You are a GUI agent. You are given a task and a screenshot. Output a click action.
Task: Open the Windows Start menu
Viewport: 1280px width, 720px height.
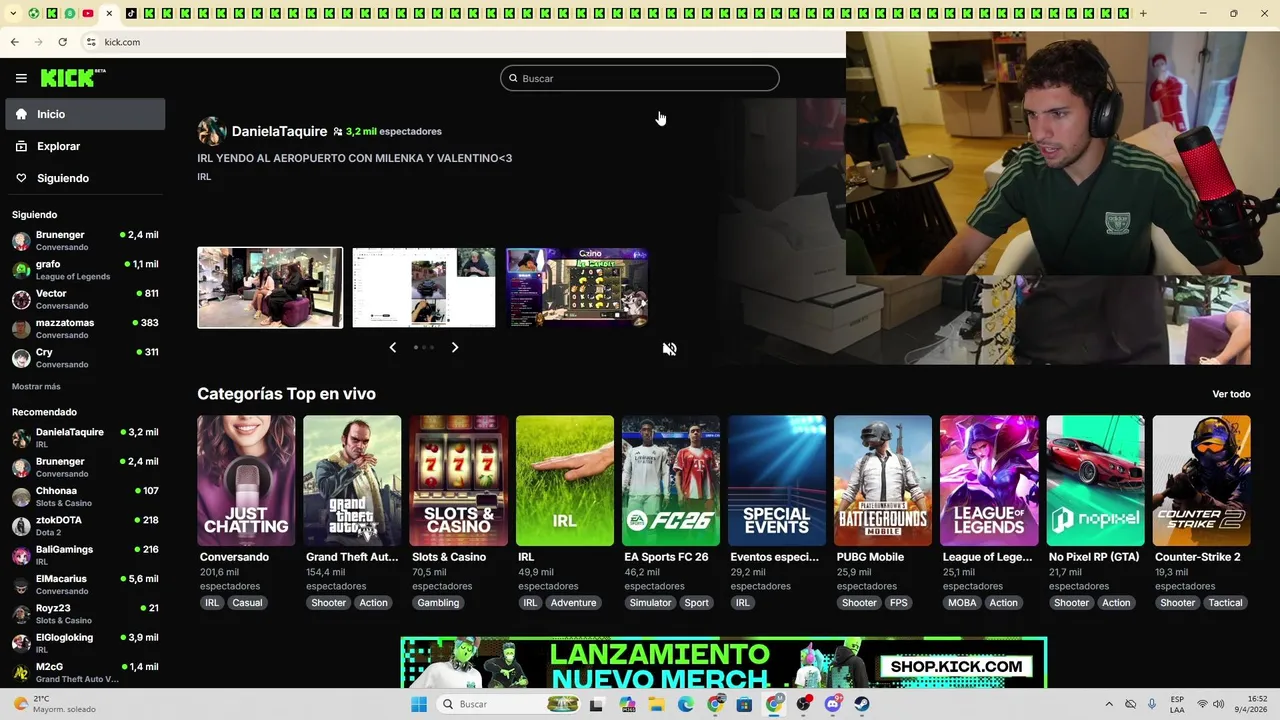(420, 704)
